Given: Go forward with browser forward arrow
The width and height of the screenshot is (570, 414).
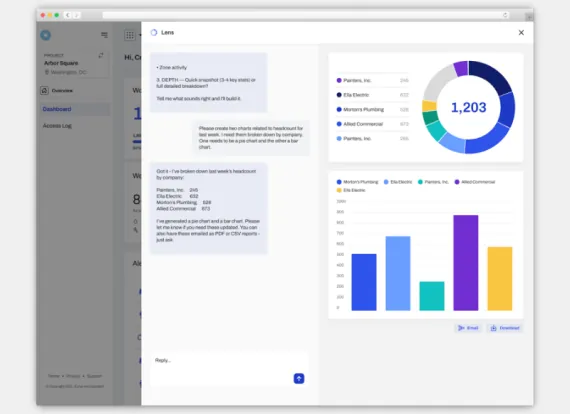Looking at the screenshot, I should 76,15.
